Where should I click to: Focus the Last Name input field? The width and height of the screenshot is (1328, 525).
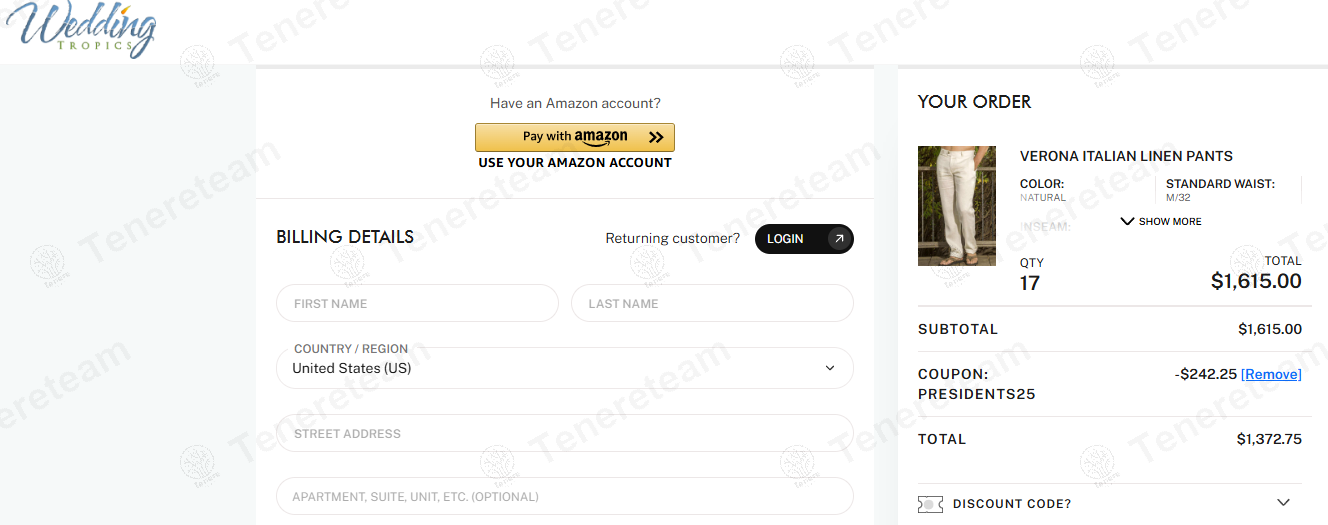coord(712,303)
